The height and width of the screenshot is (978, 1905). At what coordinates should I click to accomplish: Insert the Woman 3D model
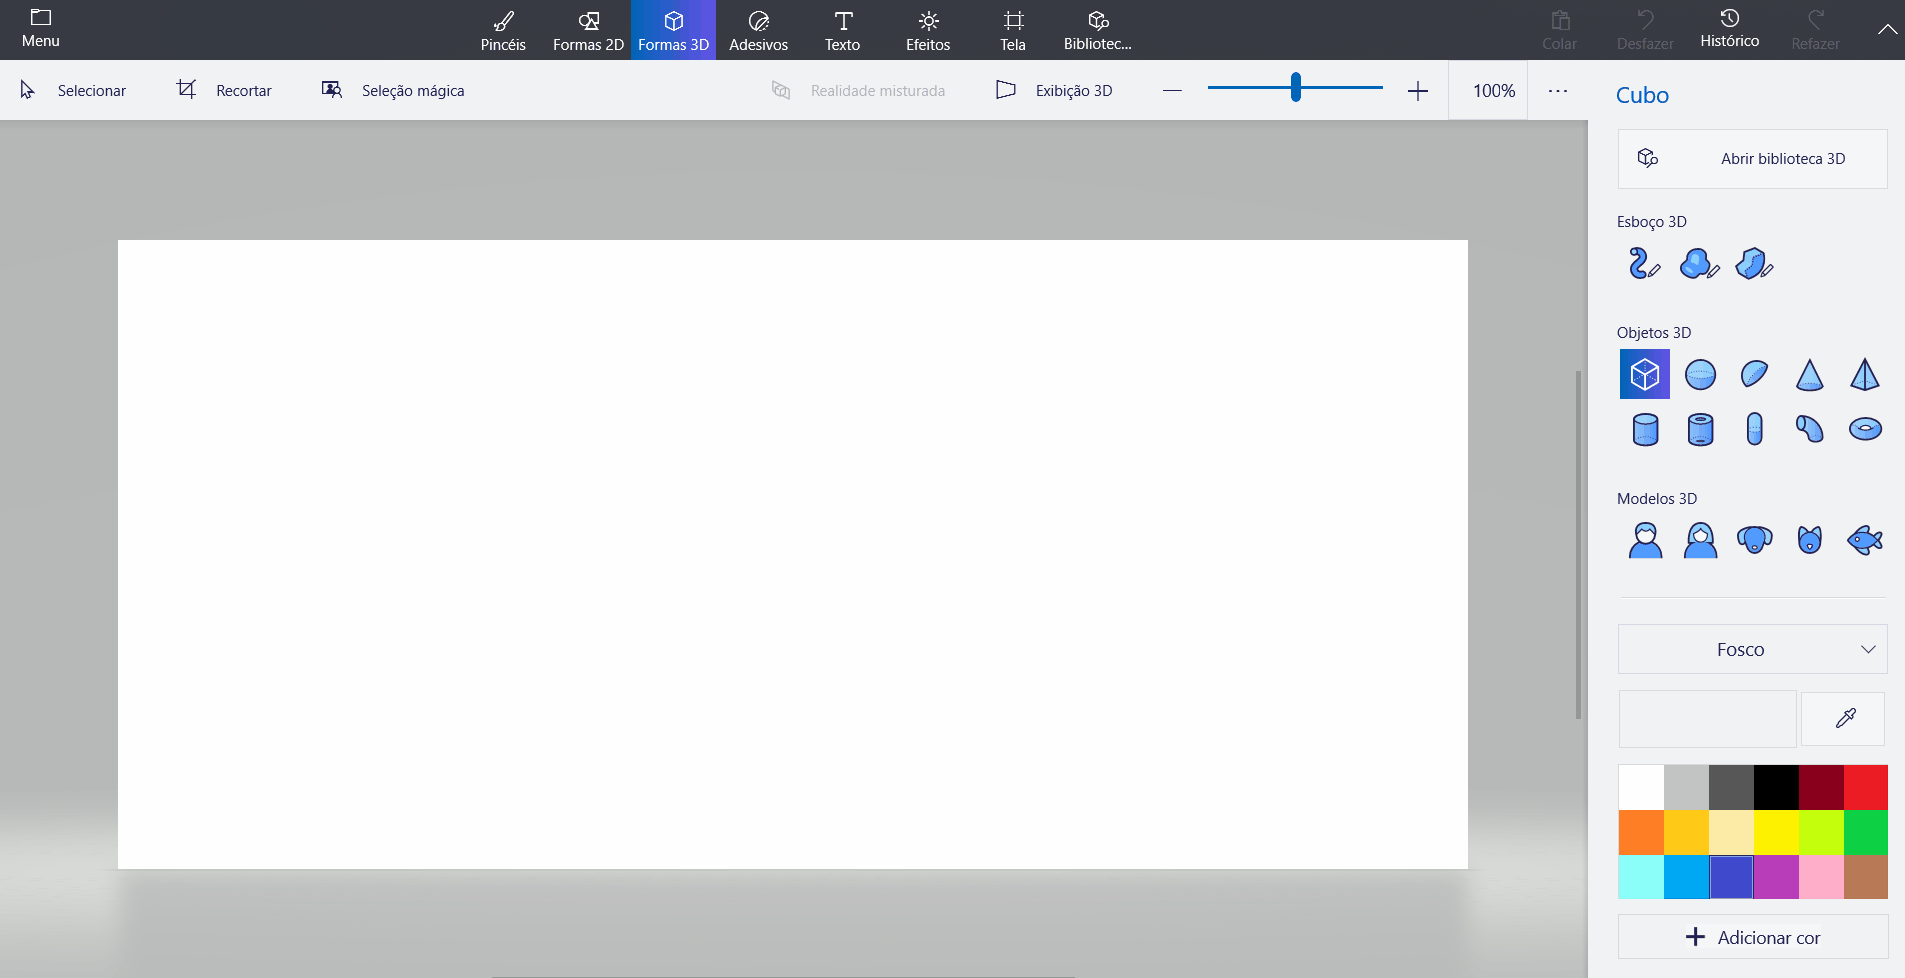coord(1700,540)
